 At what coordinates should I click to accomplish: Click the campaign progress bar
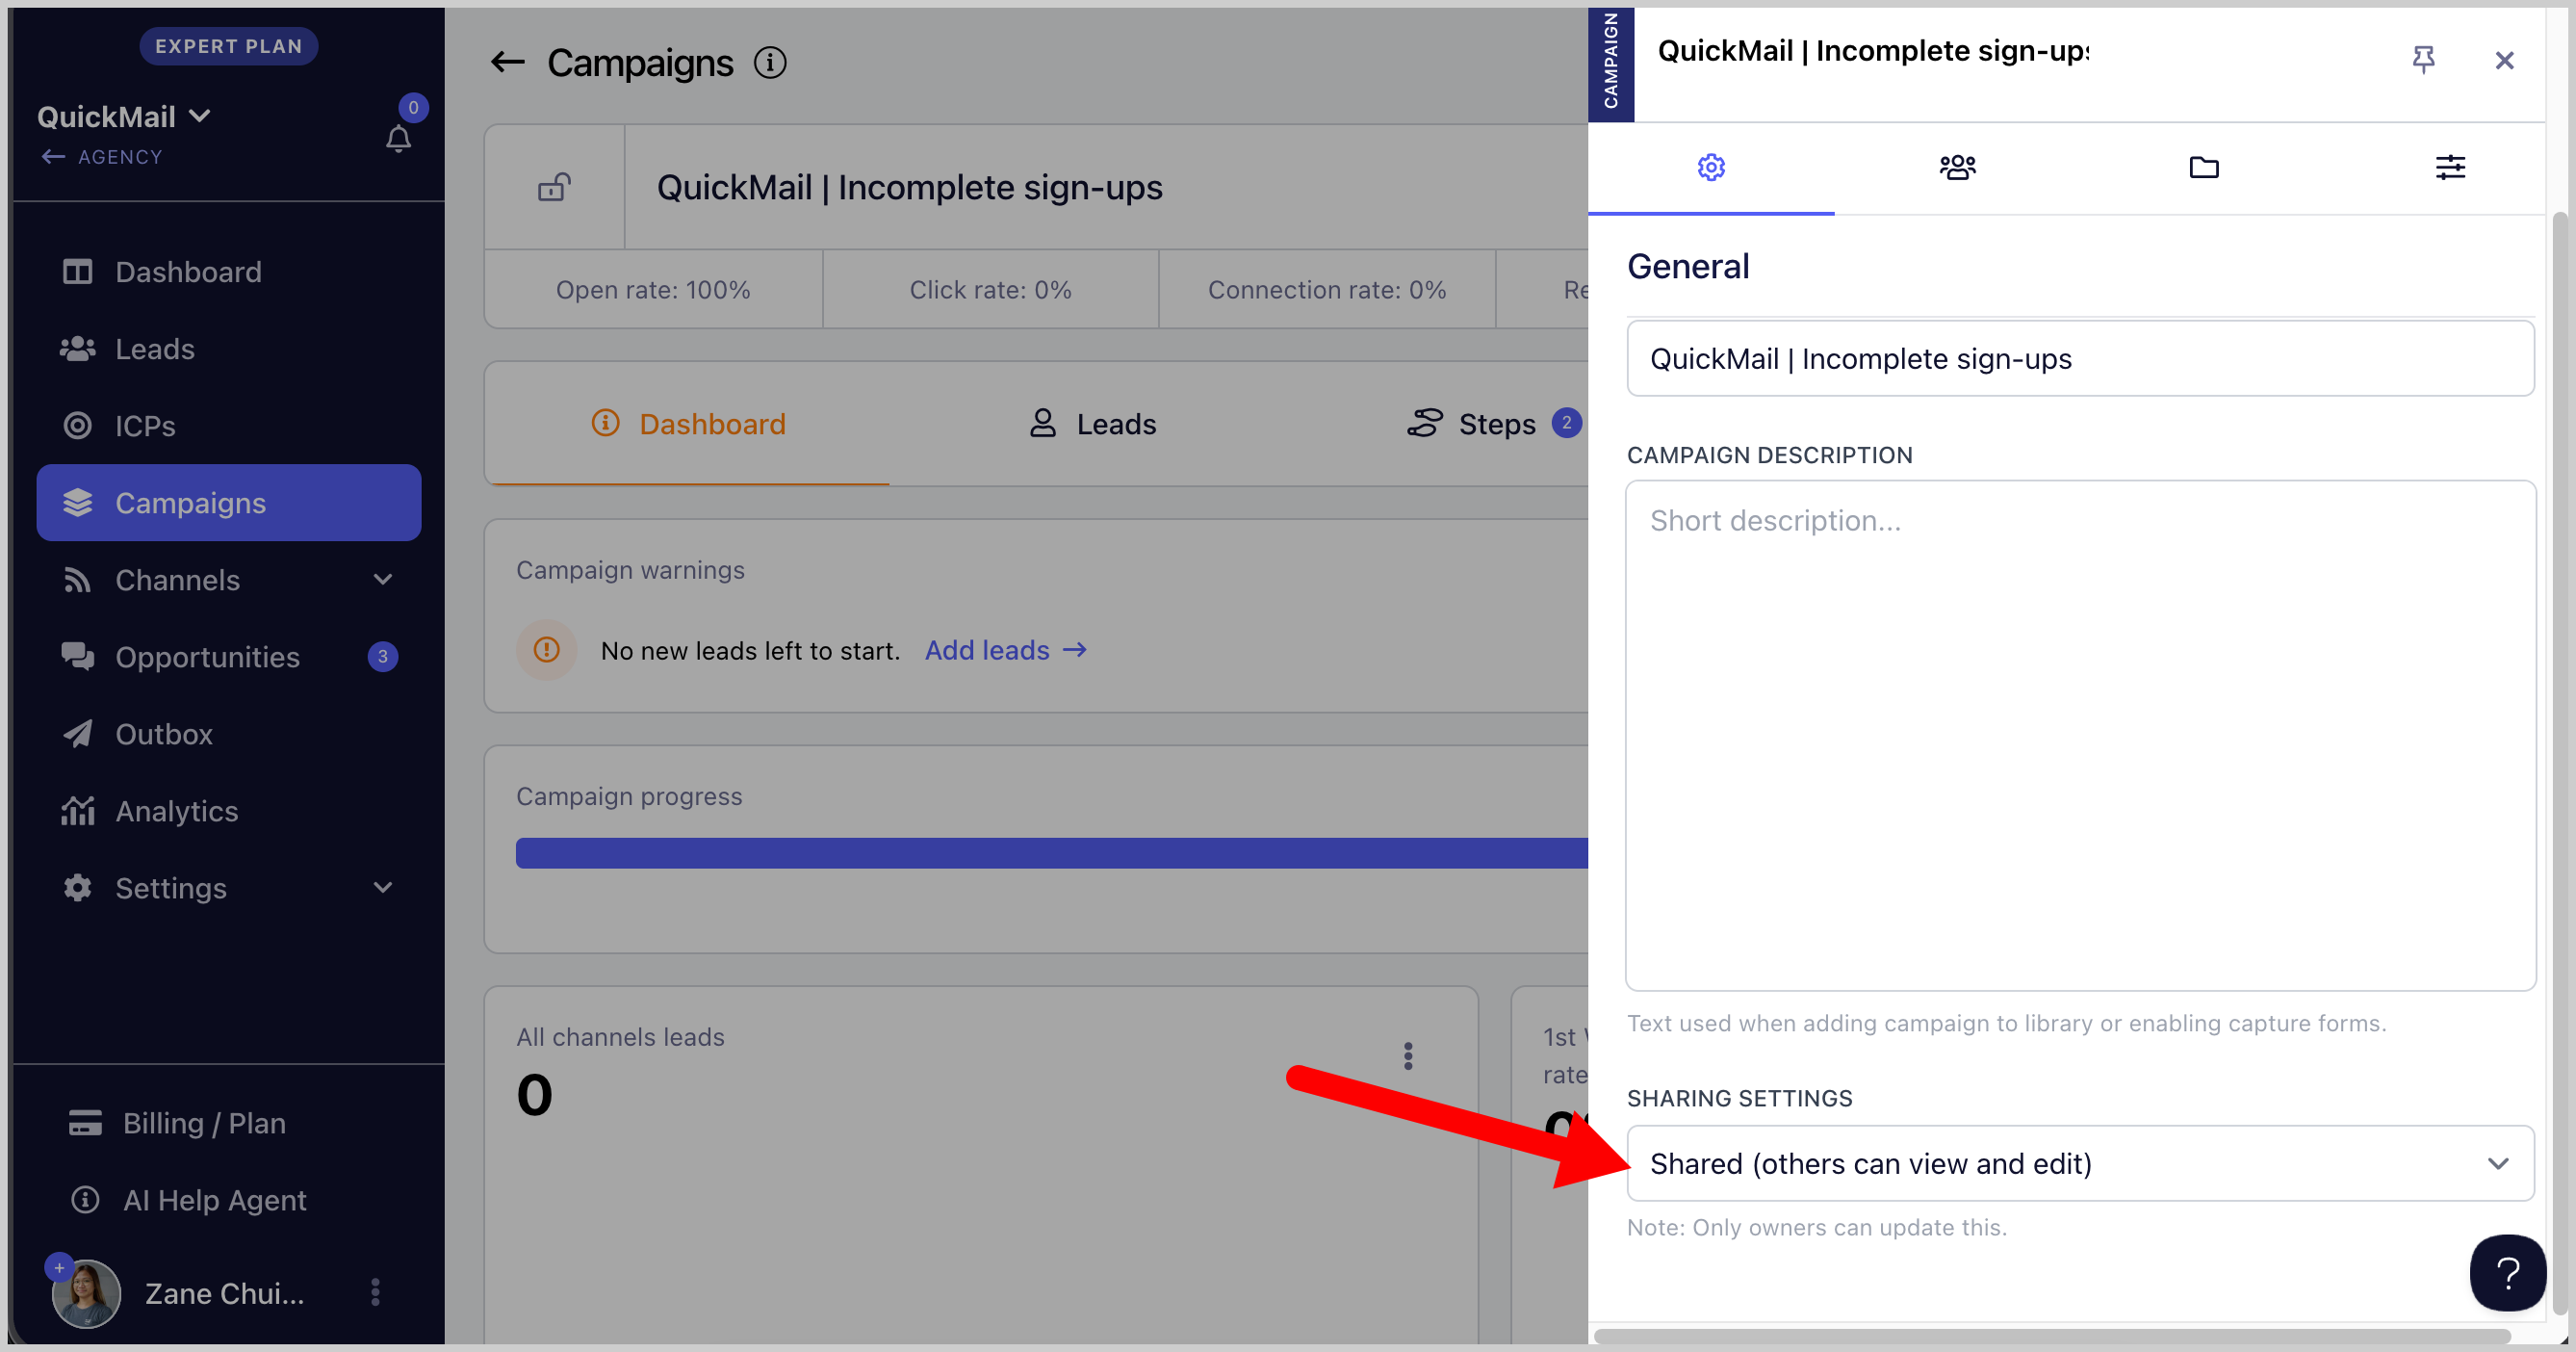1052,853
